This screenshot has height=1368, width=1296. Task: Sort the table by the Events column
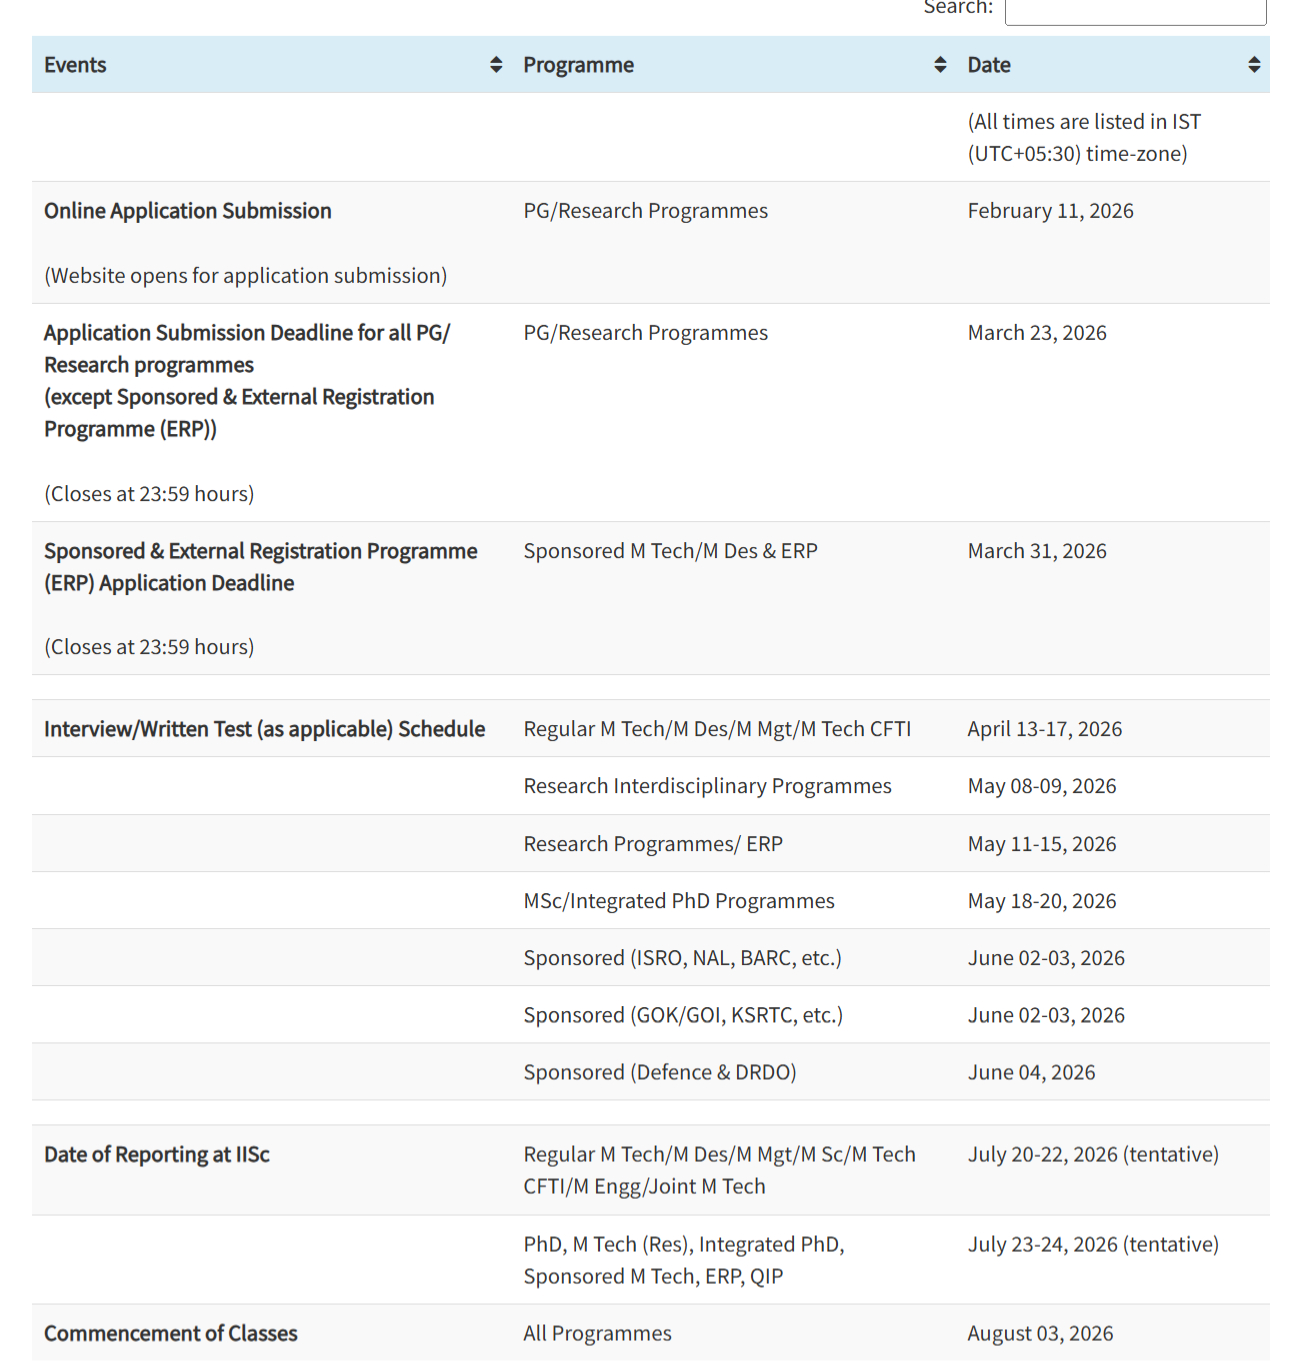[75, 64]
